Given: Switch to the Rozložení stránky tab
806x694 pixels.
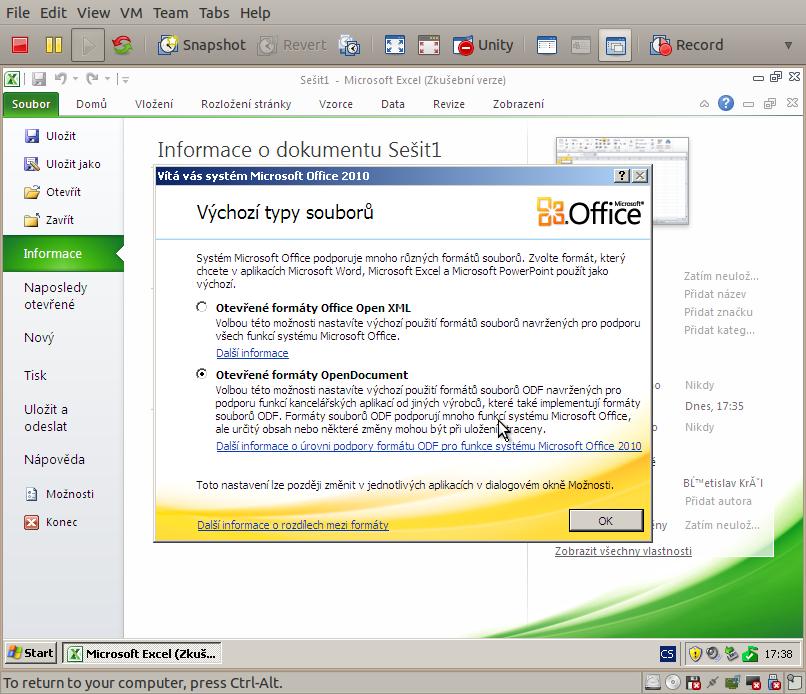Looking at the screenshot, I should [246, 104].
